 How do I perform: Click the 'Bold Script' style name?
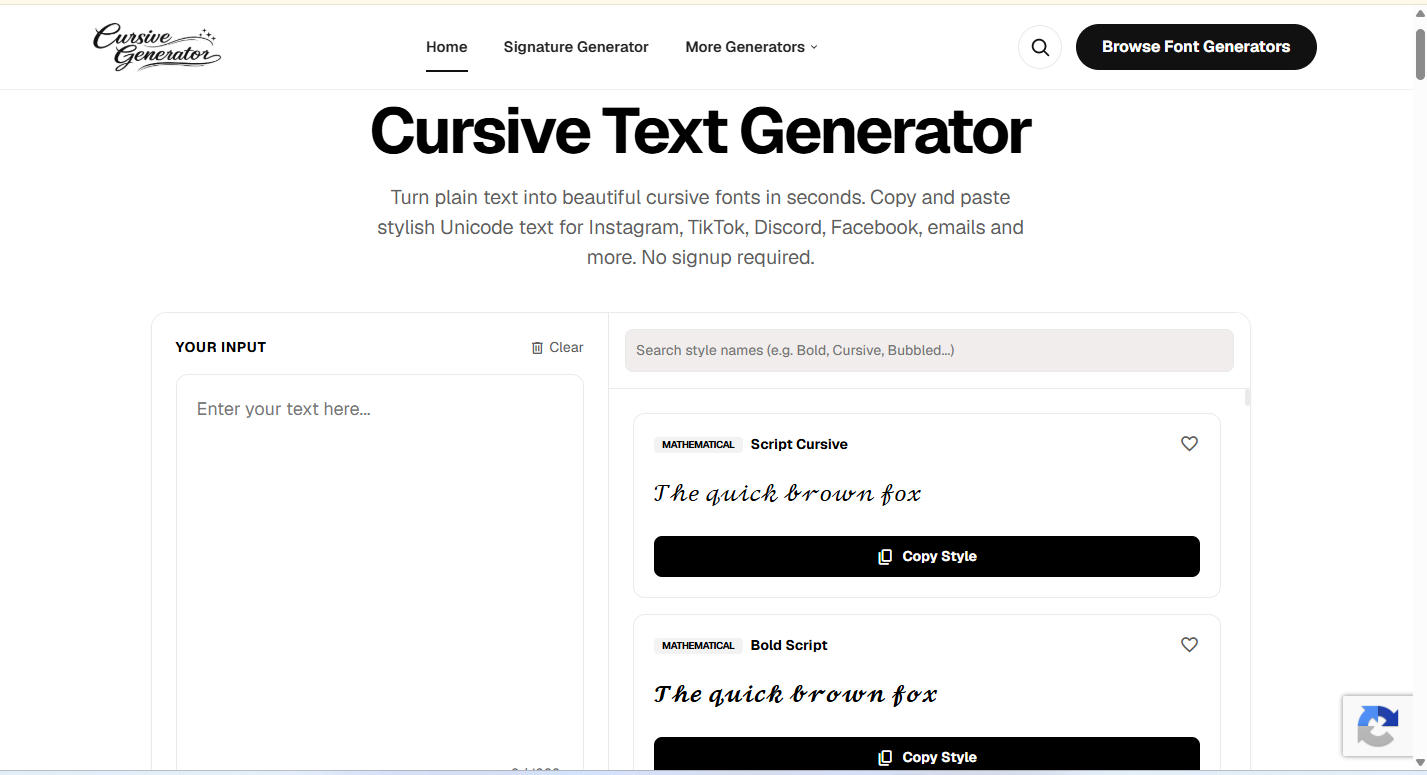click(789, 645)
